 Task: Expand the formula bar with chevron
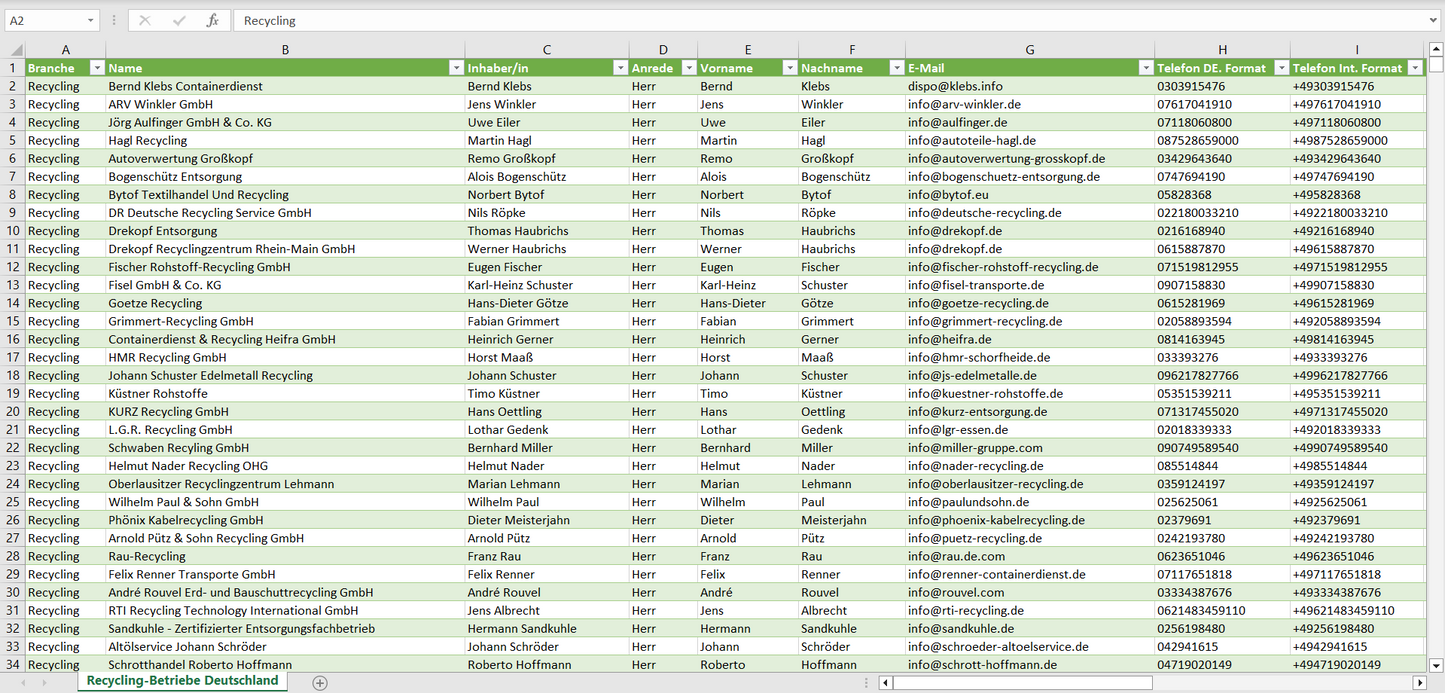(x=1434, y=20)
